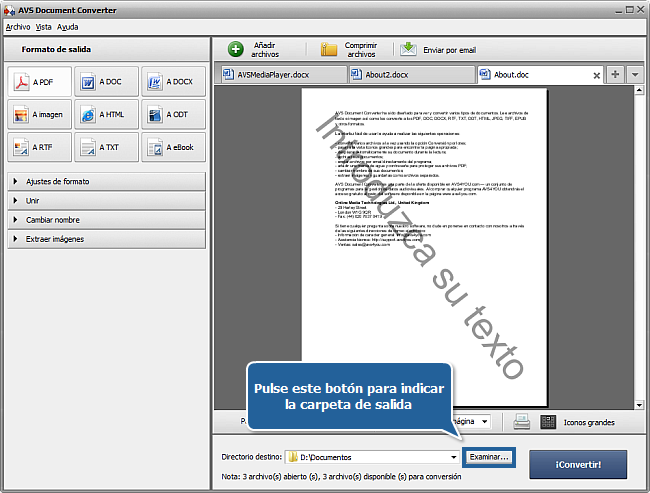This screenshot has width=650, height=493.
Task: Close the About.doc tab
Action: pos(597,75)
